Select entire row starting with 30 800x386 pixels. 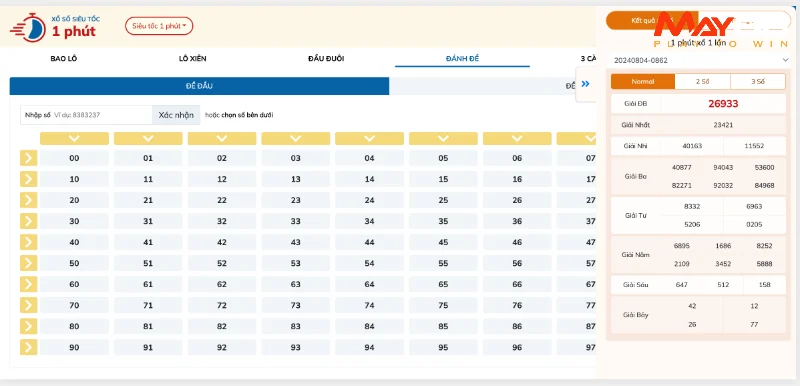point(29,221)
